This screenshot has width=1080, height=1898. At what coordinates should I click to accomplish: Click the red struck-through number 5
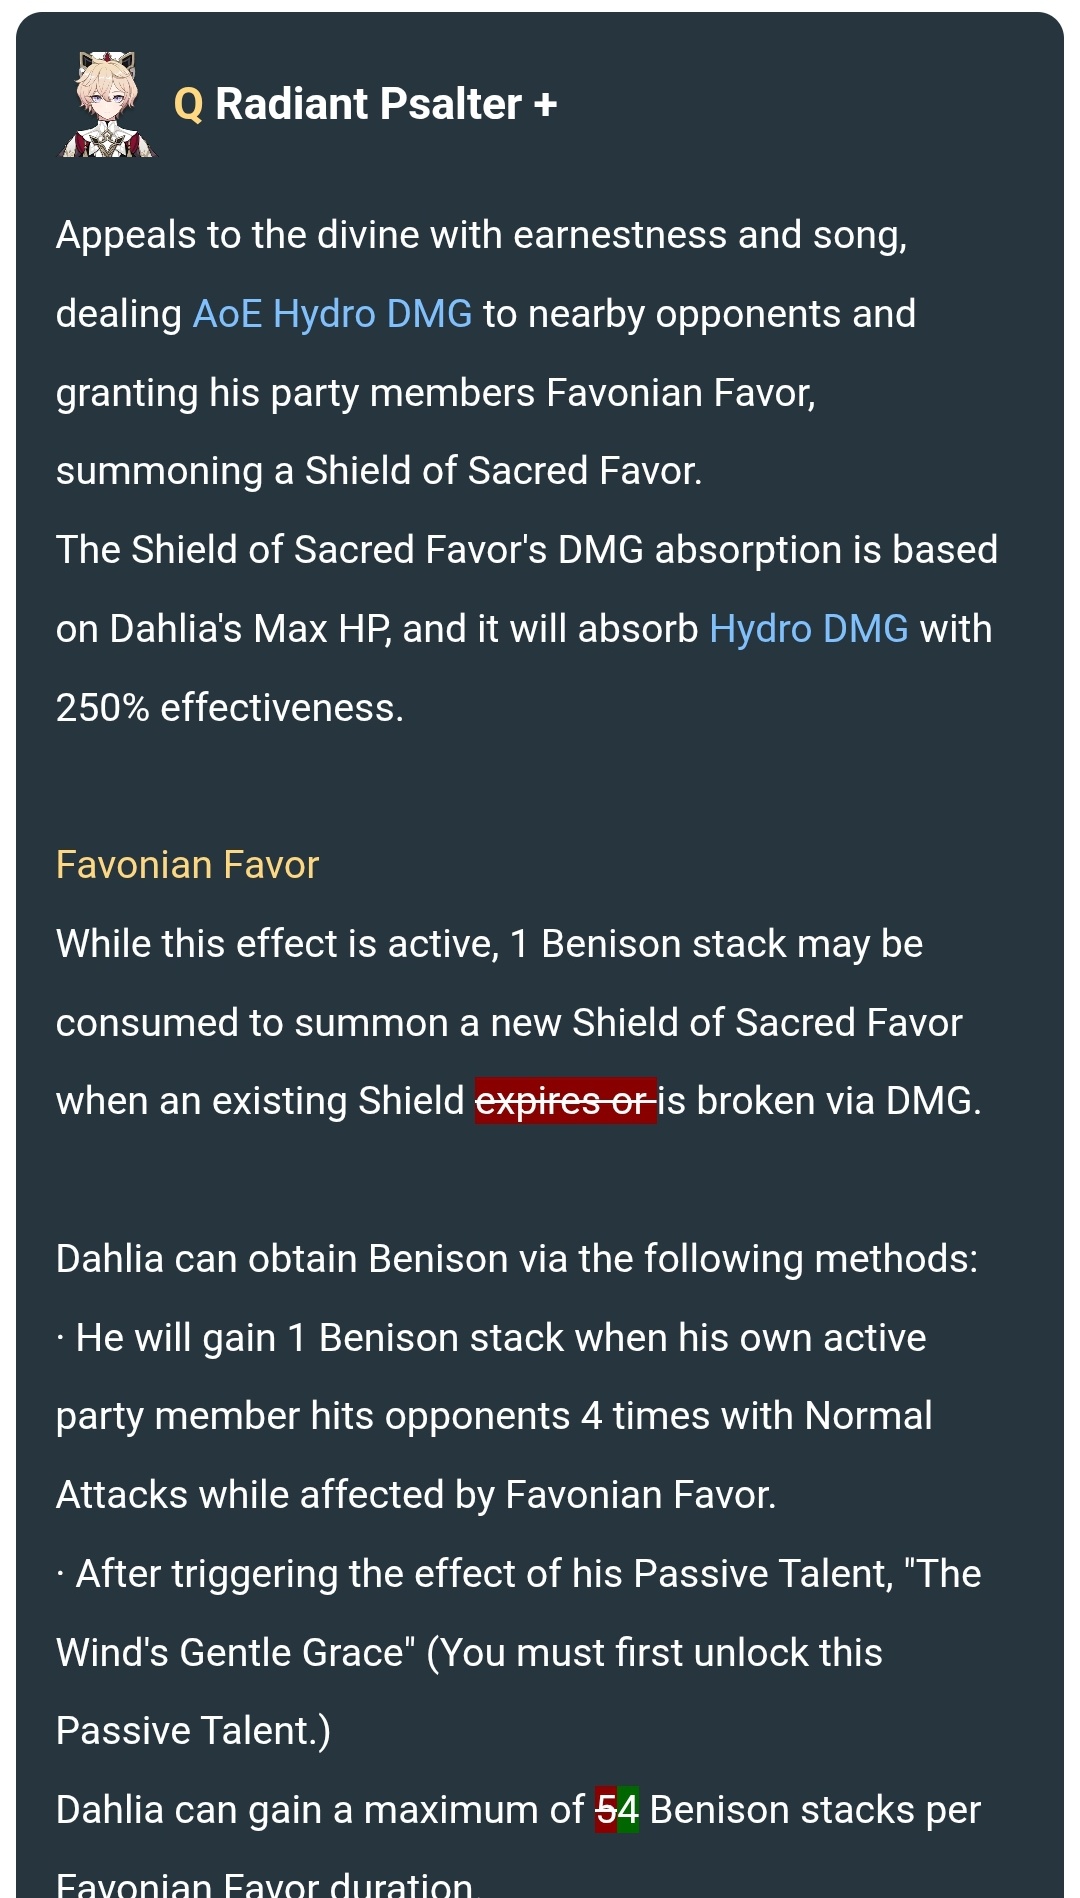605,1810
